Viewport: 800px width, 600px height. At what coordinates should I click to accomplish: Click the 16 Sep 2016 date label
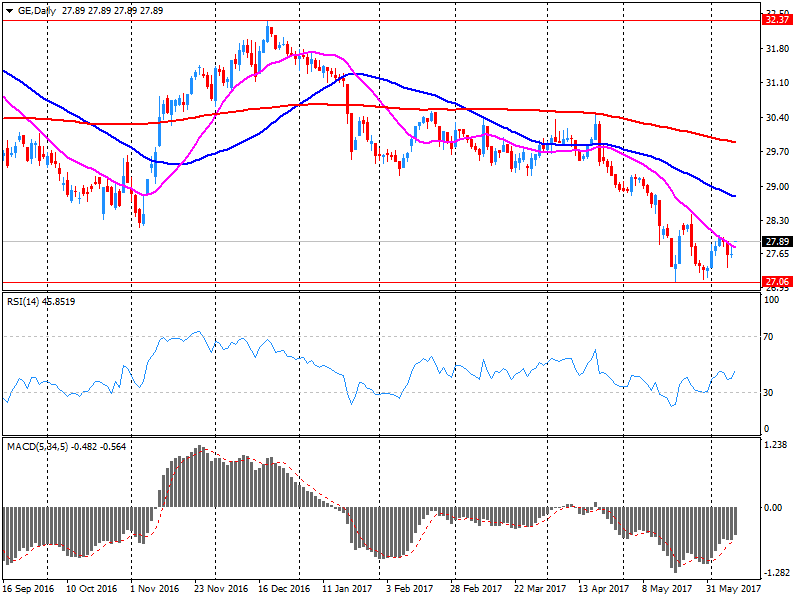(x=29, y=589)
